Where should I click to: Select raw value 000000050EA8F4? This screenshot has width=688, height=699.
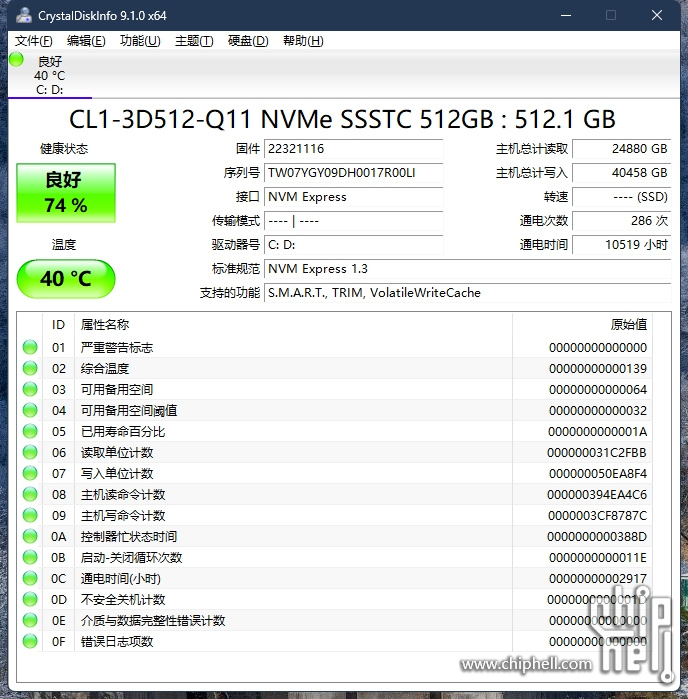pyautogui.click(x=597, y=473)
